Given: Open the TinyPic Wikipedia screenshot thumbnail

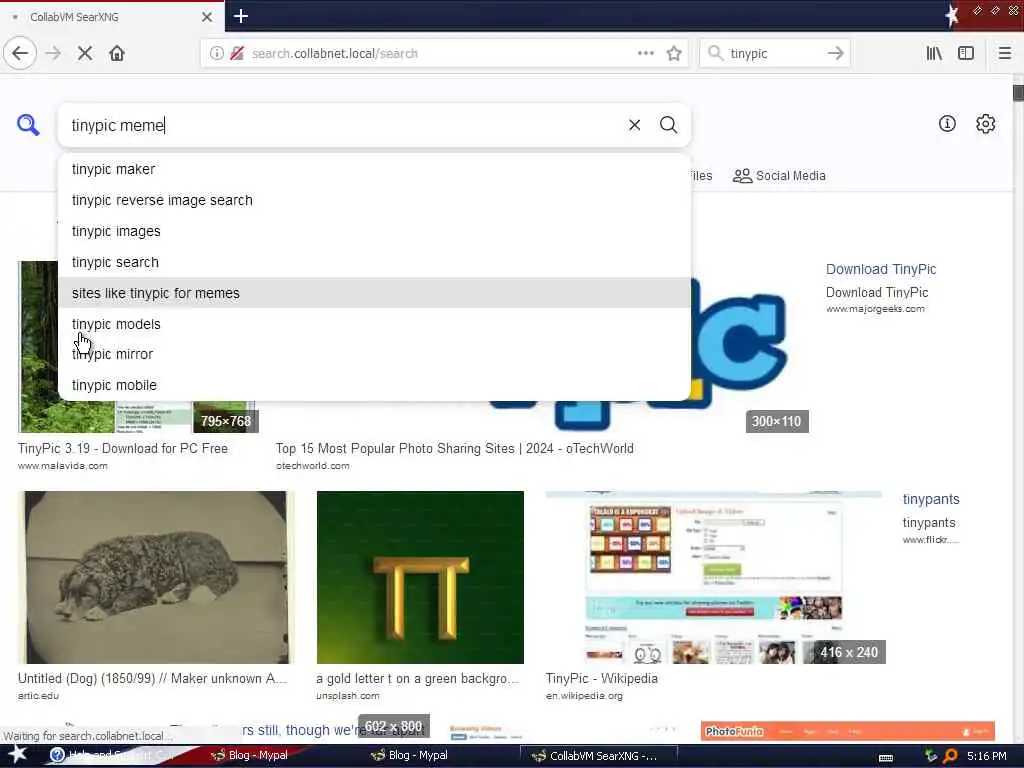Looking at the screenshot, I should [714, 577].
